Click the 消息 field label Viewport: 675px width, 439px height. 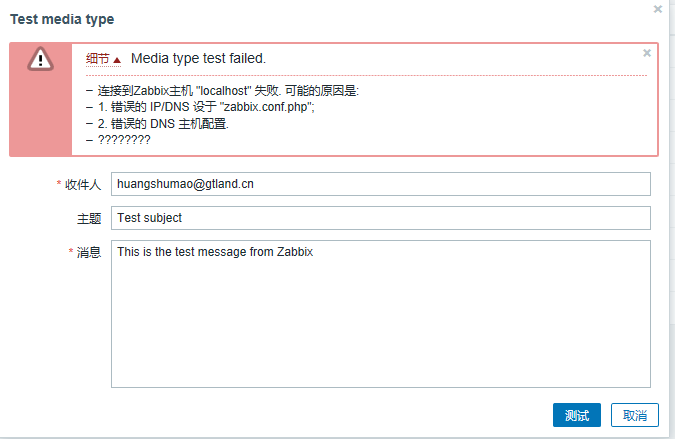88,253
